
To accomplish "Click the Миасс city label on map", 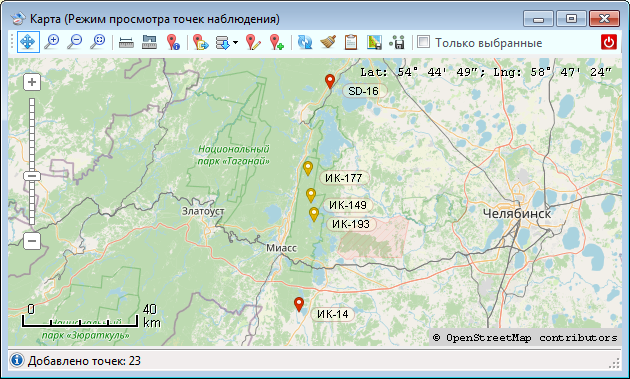I will point(281,248).
